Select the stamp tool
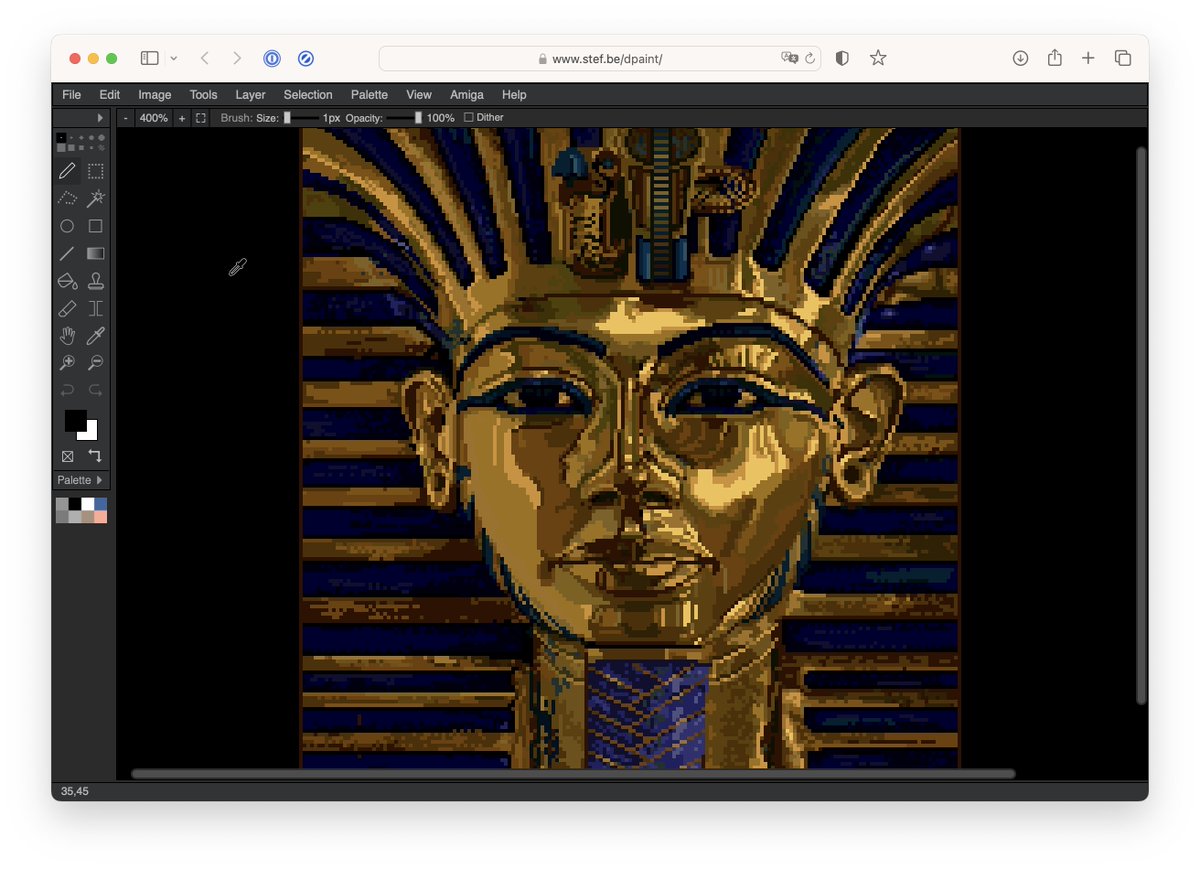Screen dimensions: 1200x869 coord(95,281)
